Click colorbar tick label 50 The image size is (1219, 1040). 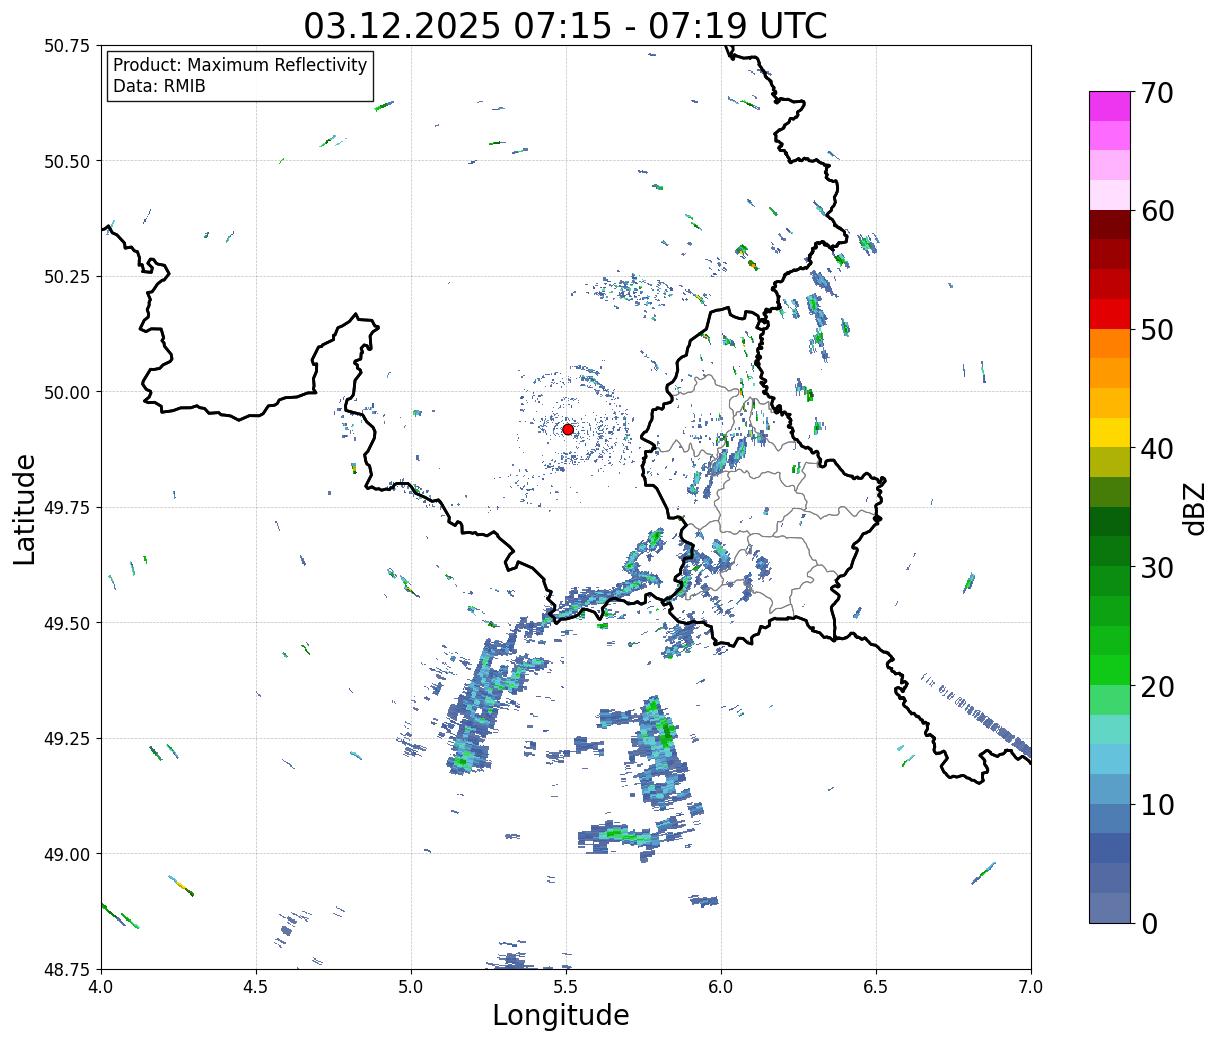[1157, 330]
